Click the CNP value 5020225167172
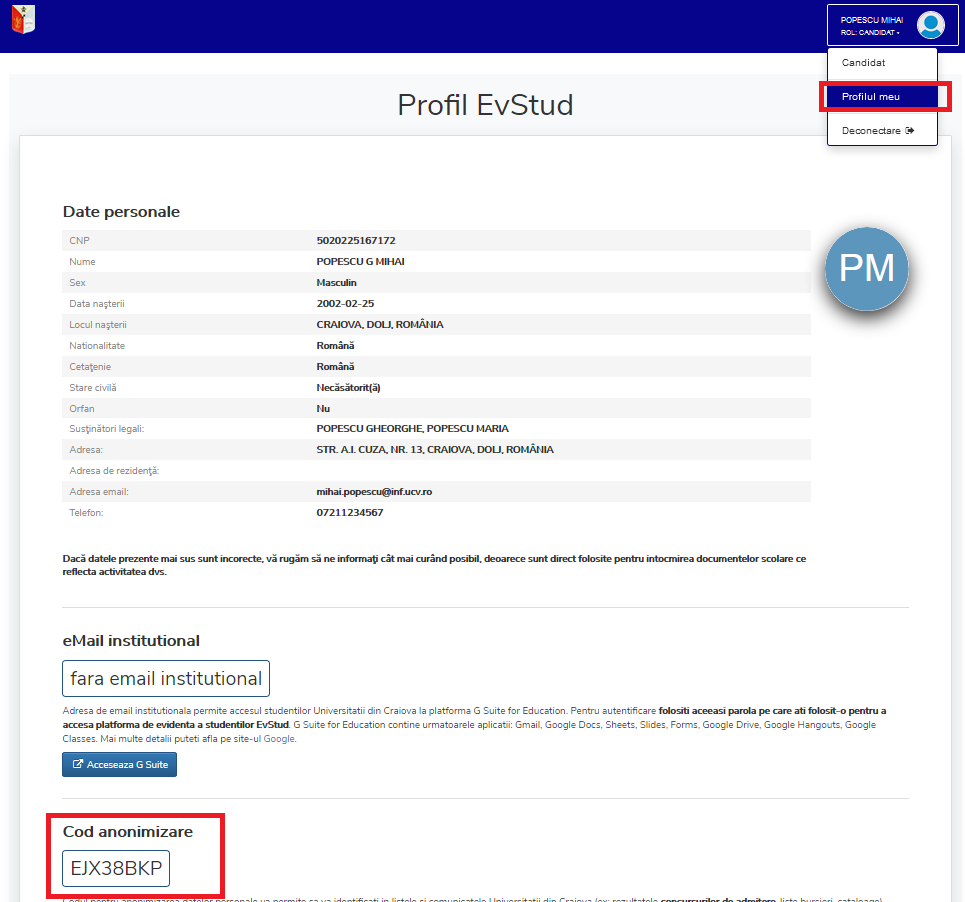Image resolution: width=965 pixels, height=902 pixels. point(356,241)
